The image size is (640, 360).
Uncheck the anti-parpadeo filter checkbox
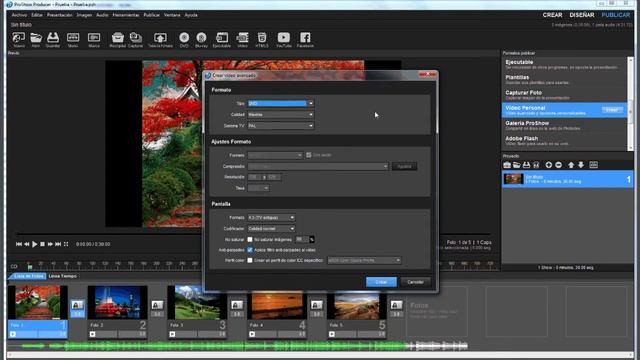[x=250, y=250]
